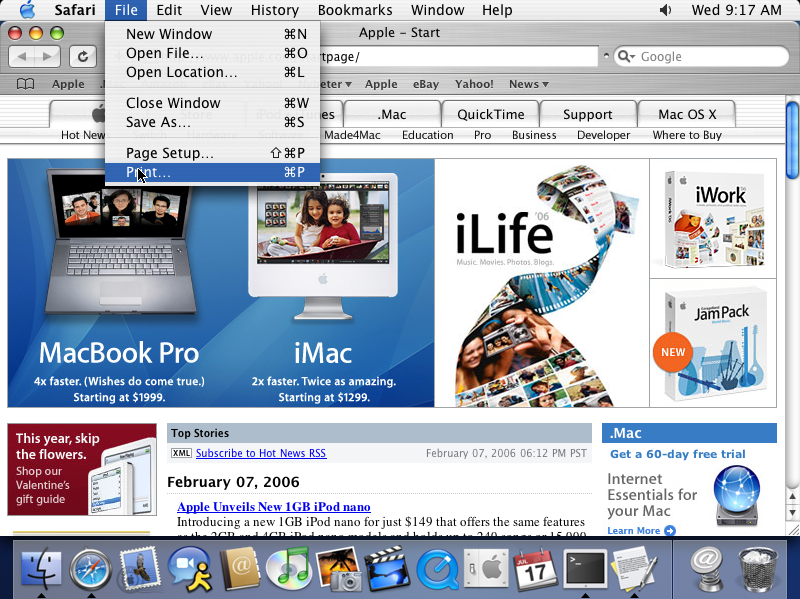Launch iMovie clapperboard in Dock
This screenshot has width=800, height=599.
(x=388, y=568)
